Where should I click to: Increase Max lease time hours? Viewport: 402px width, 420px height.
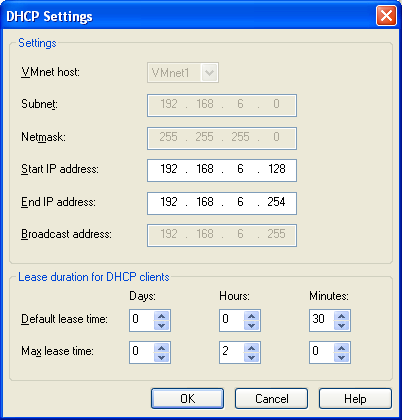pos(252,348)
